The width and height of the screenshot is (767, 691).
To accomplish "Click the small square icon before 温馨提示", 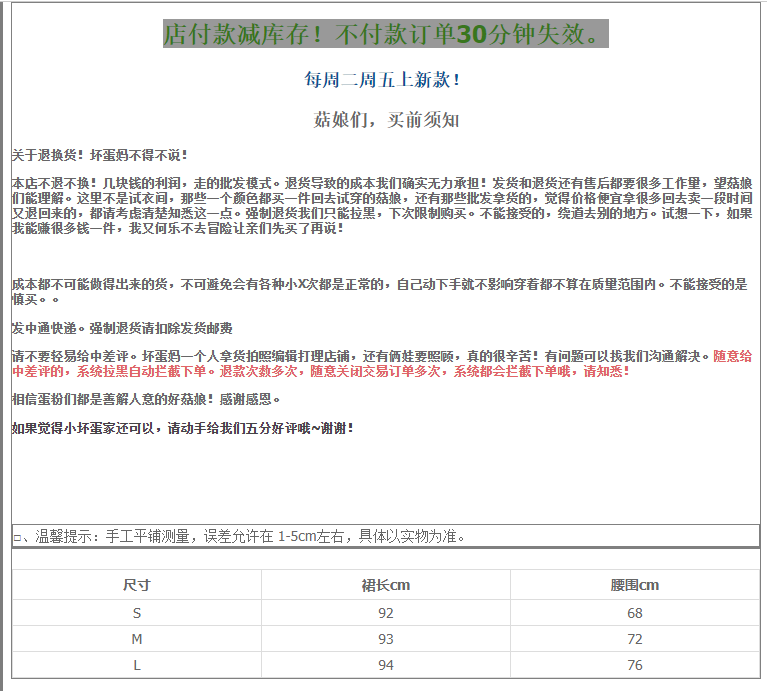I will (17, 537).
